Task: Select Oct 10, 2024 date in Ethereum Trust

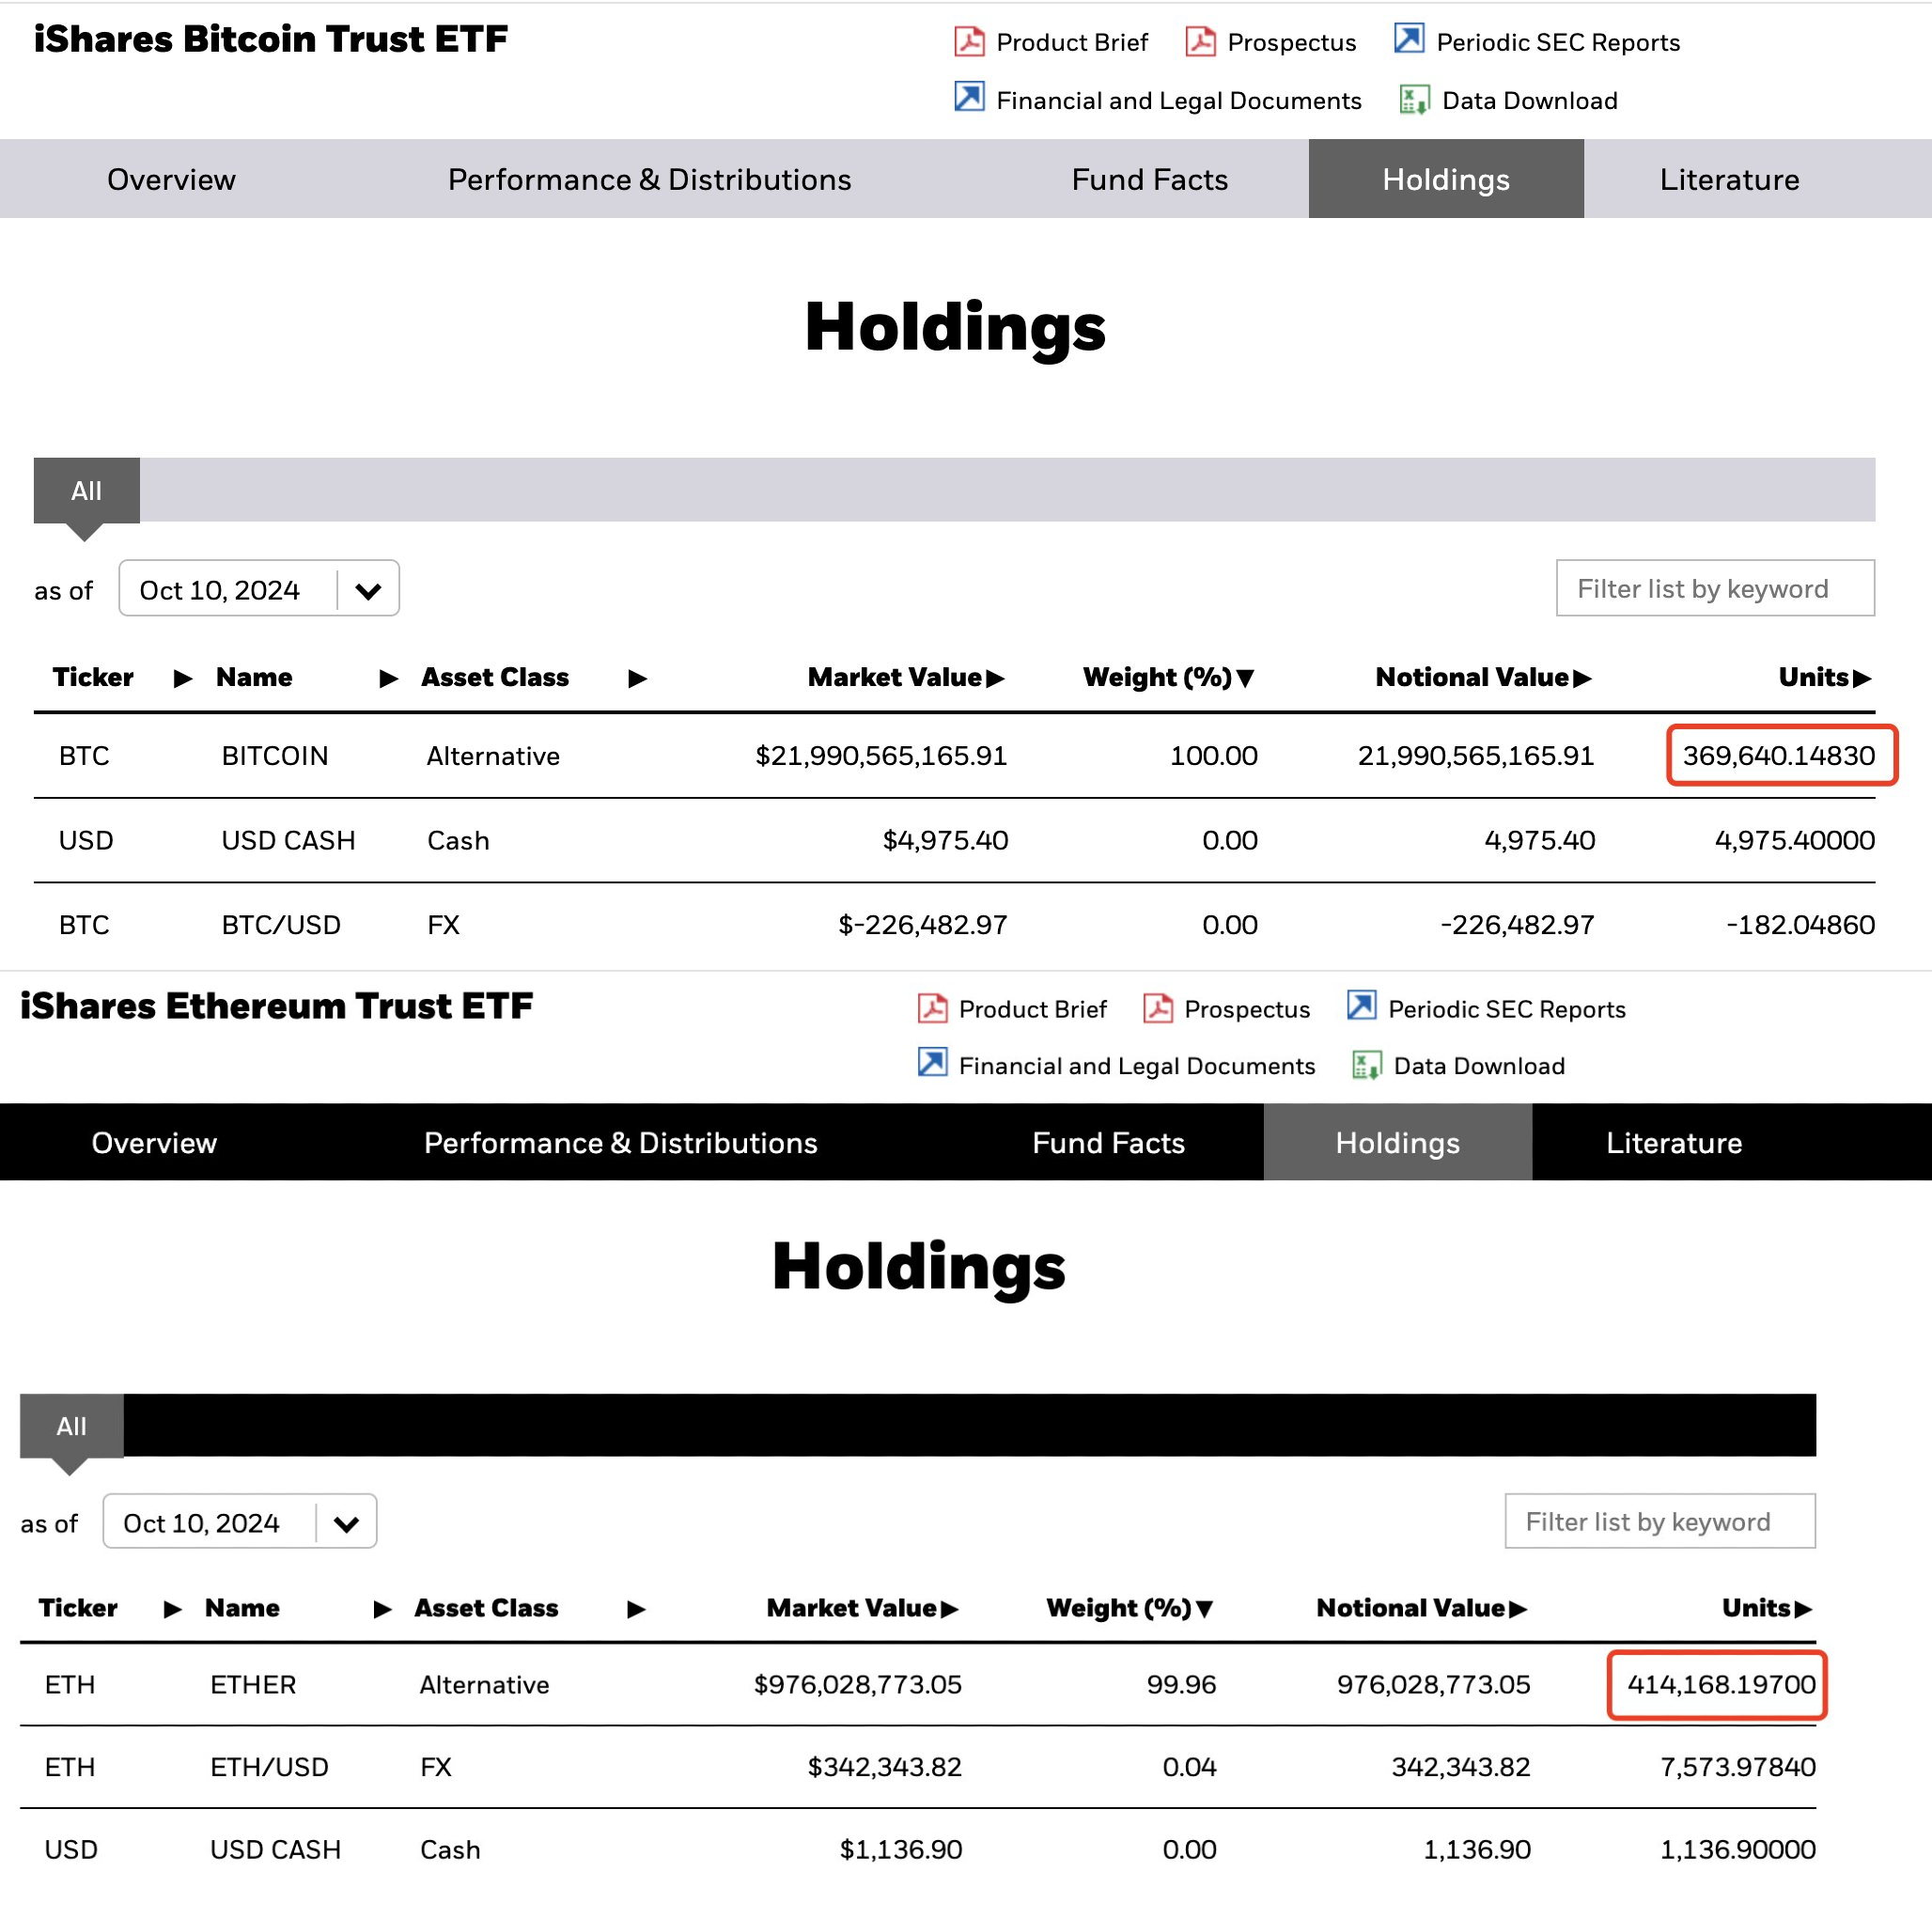Action: pos(201,1523)
